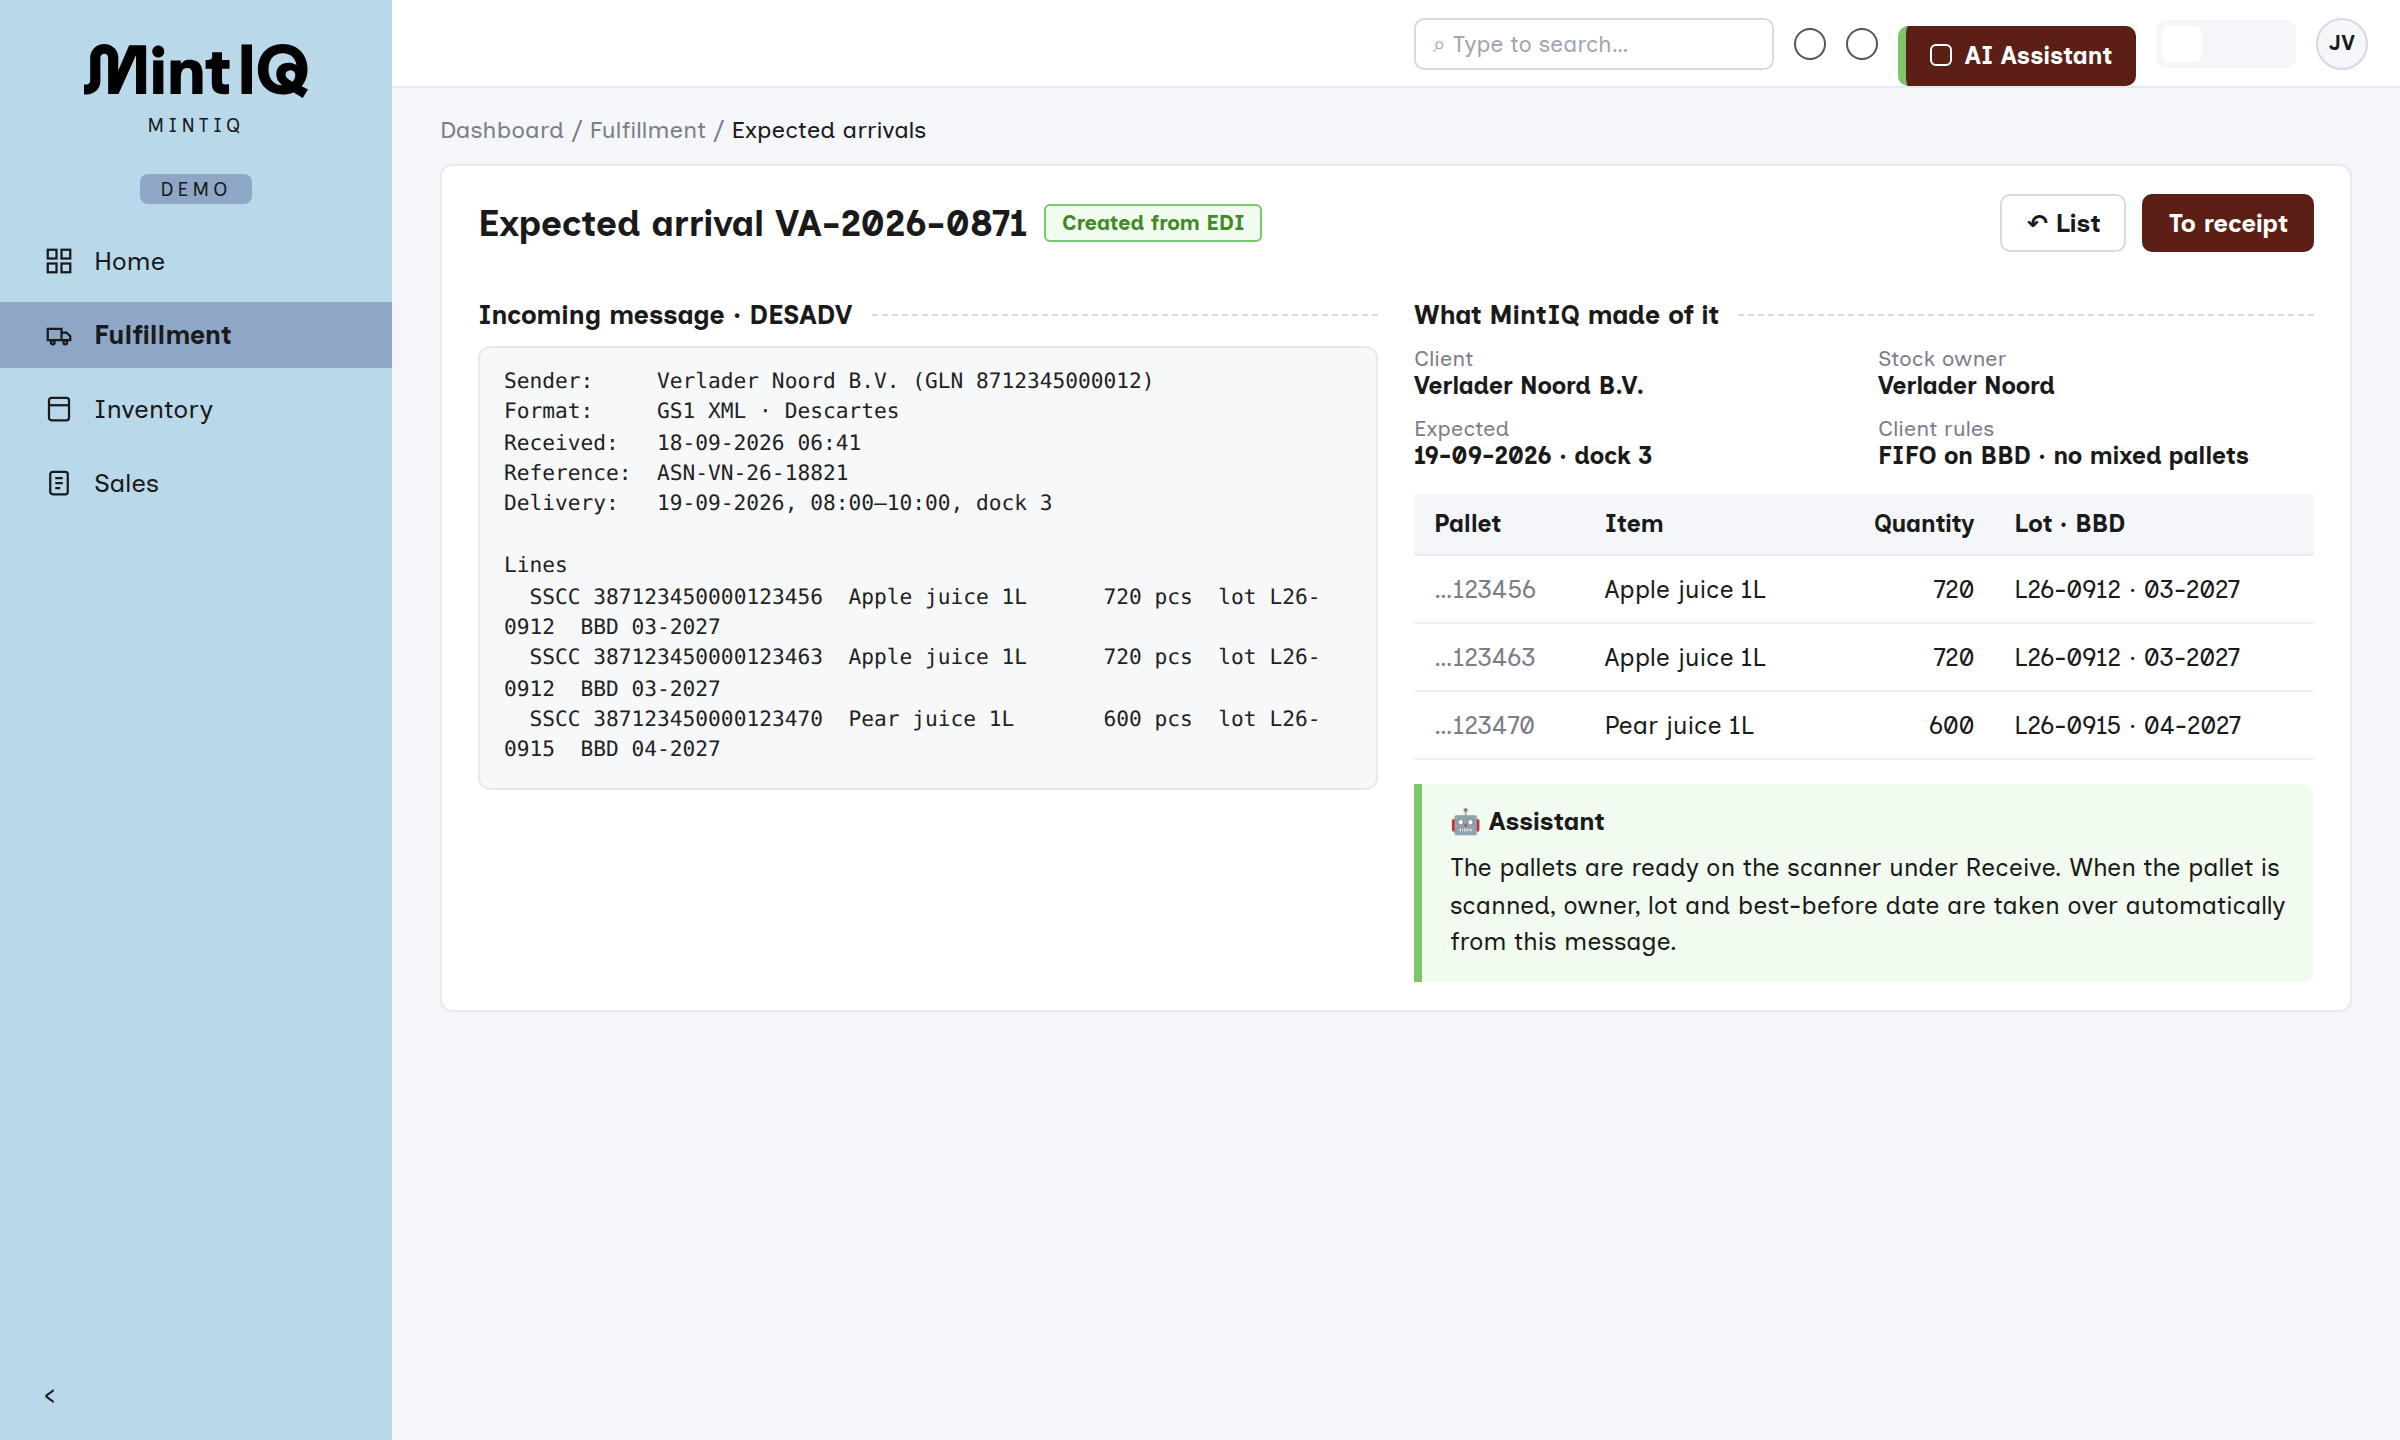Click the Item column header
2400x1440 pixels.
(1633, 523)
